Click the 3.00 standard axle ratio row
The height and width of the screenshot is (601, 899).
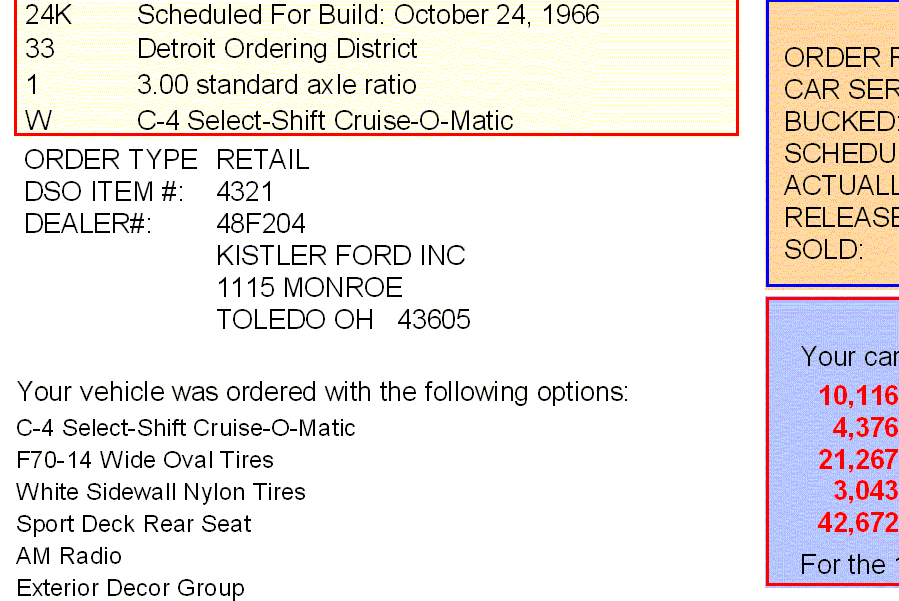click(x=376, y=85)
